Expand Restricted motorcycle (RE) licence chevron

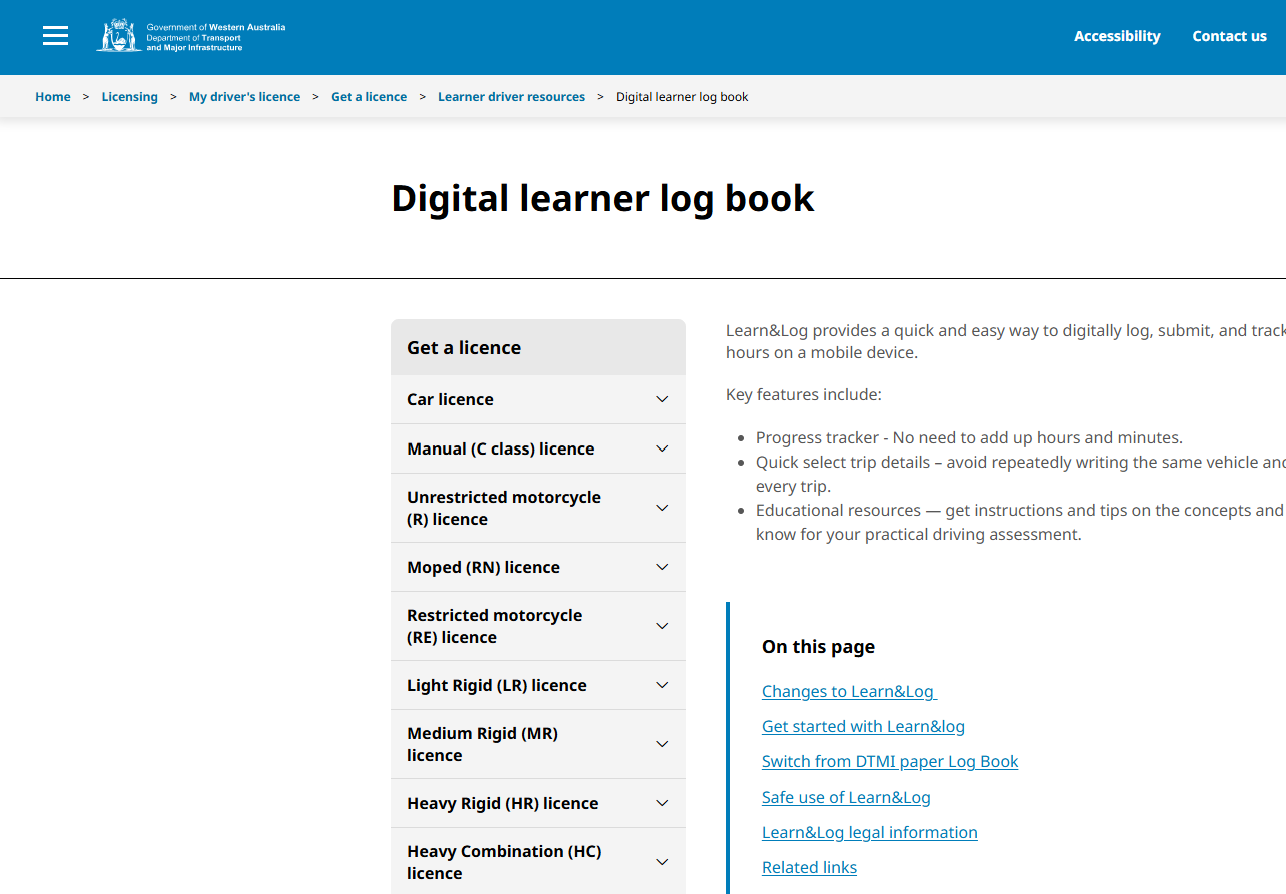(662, 626)
